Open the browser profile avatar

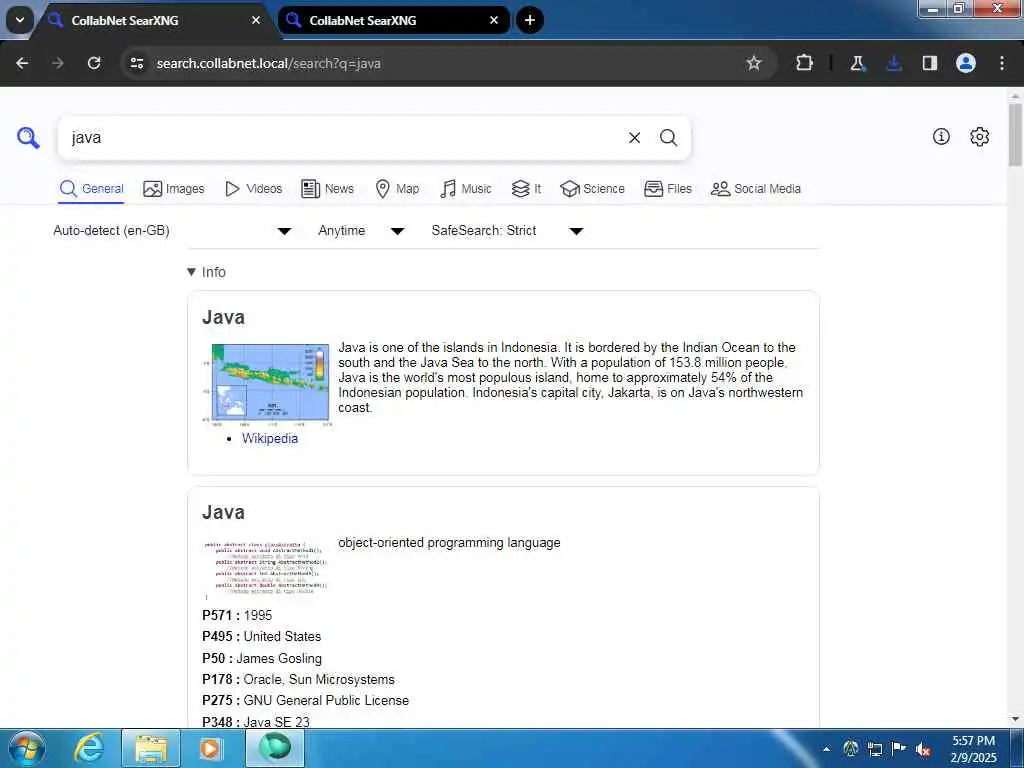(966, 63)
